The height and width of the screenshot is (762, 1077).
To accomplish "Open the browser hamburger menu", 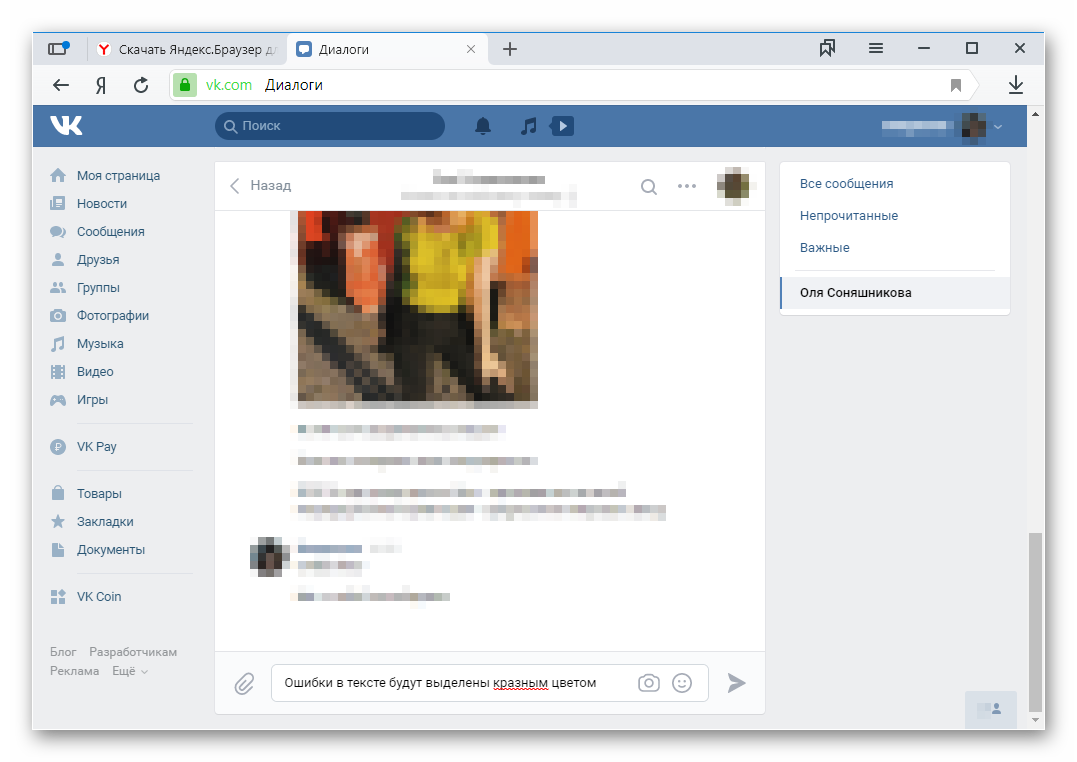I will point(875,47).
